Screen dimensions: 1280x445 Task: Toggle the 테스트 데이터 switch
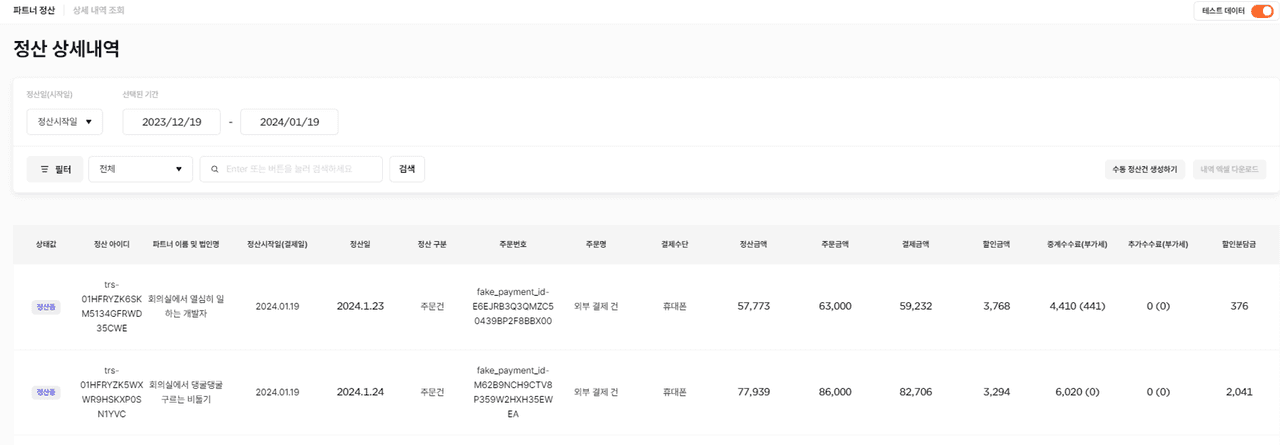point(1261,11)
